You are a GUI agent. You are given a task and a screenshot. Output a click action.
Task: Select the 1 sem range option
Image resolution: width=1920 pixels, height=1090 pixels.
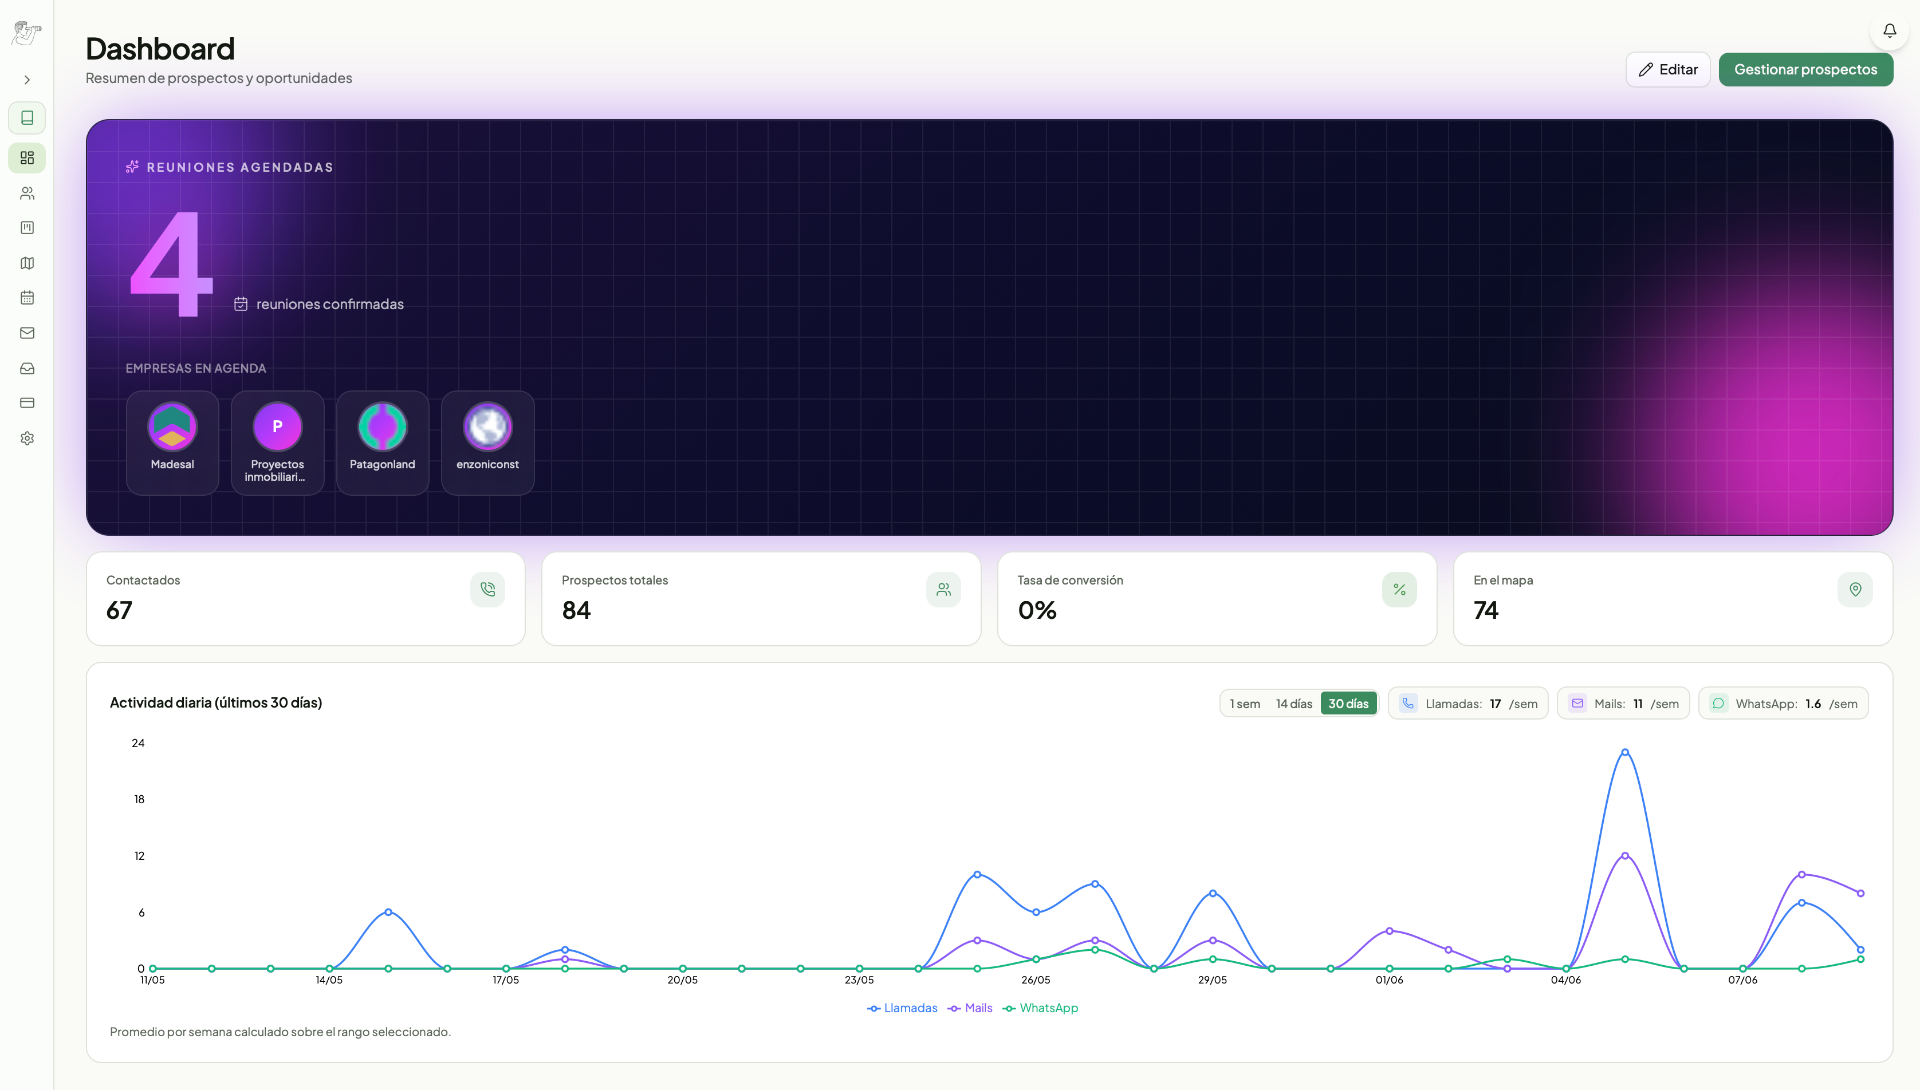1245,704
